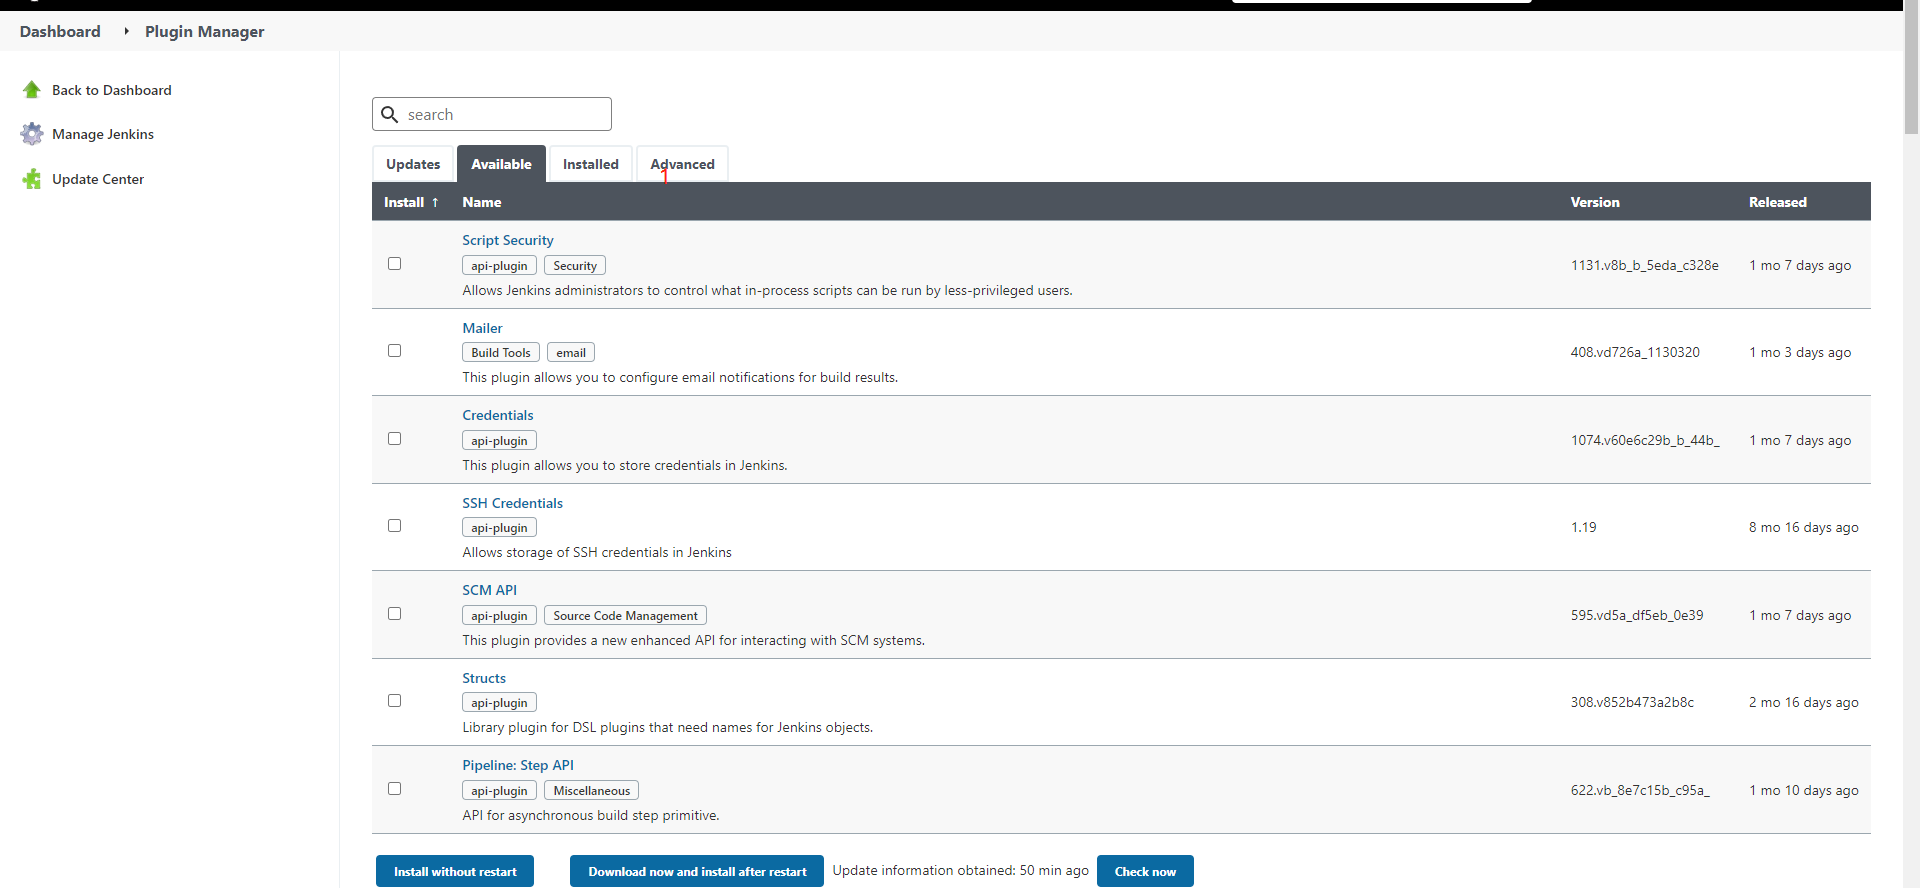Click '1 mo 10 days ago' release date
Screen dimensions: 1920x888
(x=1804, y=790)
